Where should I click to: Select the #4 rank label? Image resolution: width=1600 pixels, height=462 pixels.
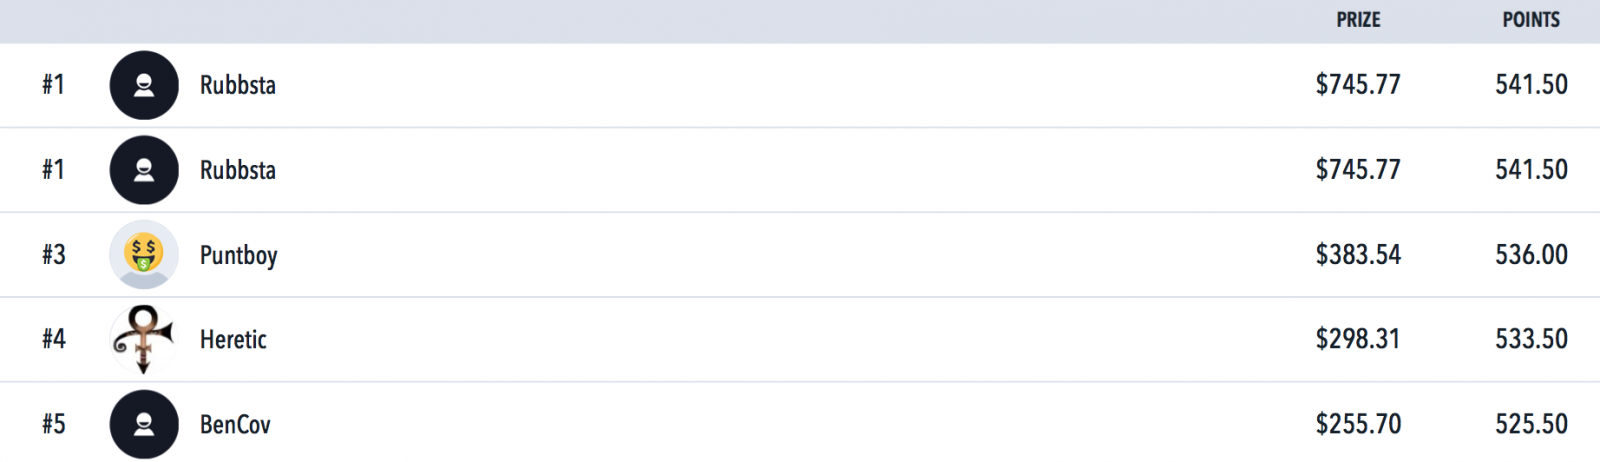[x=54, y=340]
